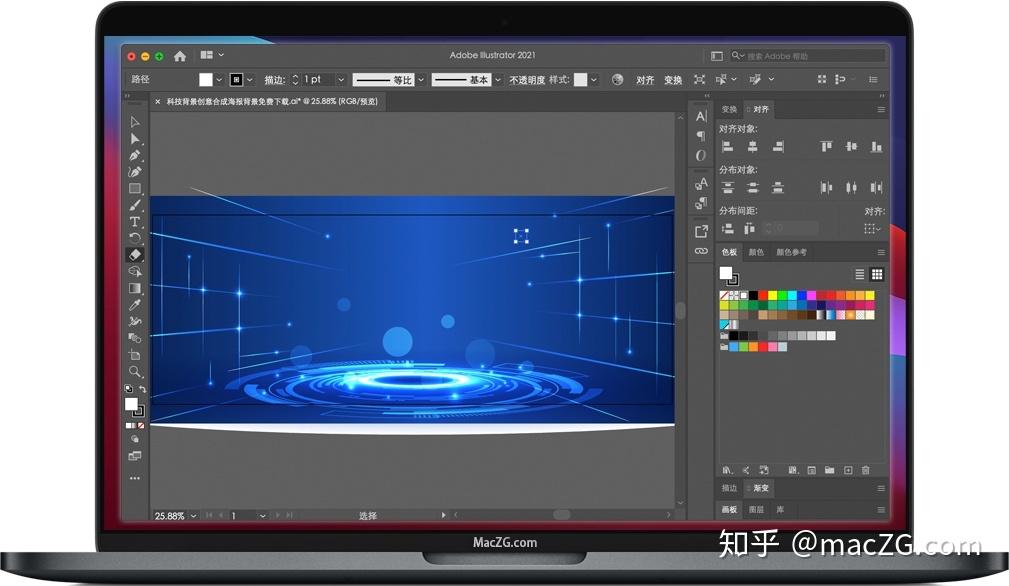Image resolution: width=1009 pixels, height=586 pixels.
Task: Switch to the 颜色 panel tab
Action: [756, 252]
